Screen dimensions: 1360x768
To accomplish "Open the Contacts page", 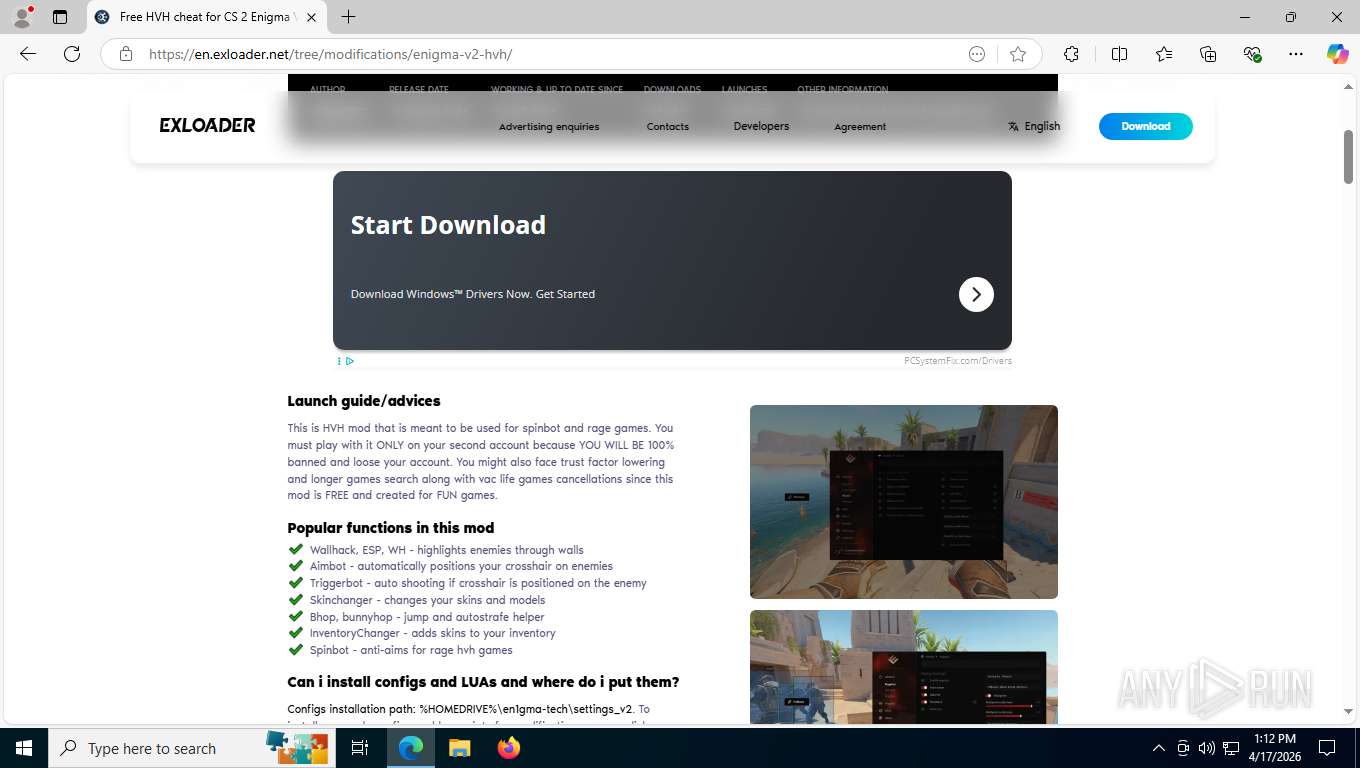I will coord(668,127).
